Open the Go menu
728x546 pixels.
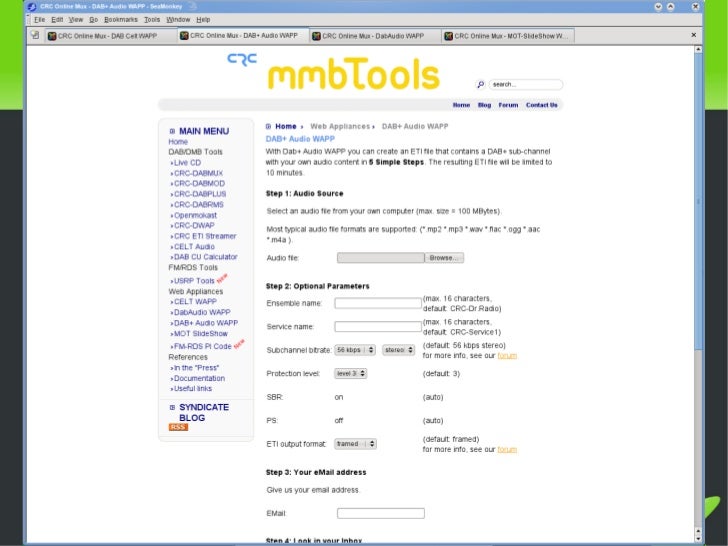coord(93,20)
